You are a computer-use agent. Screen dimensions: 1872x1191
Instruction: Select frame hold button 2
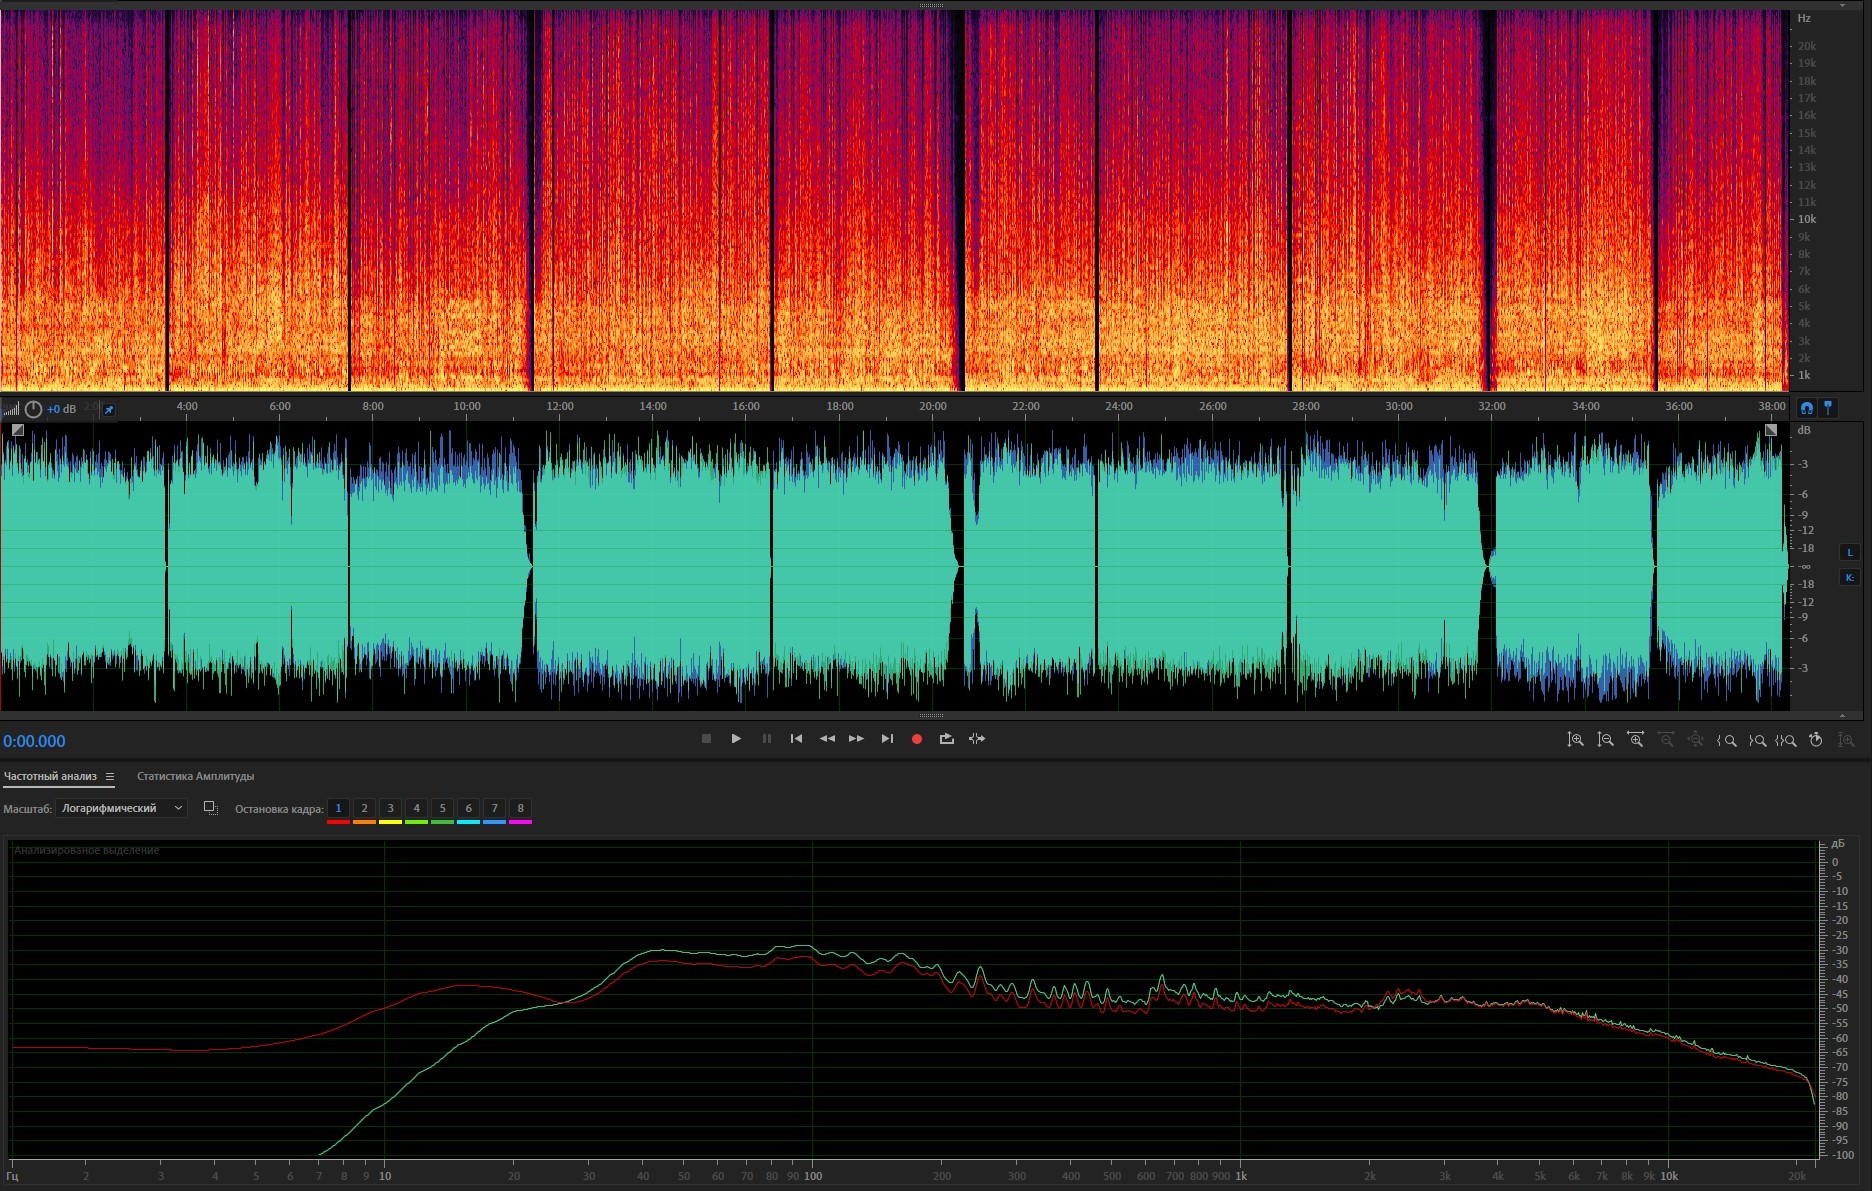point(364,808)
